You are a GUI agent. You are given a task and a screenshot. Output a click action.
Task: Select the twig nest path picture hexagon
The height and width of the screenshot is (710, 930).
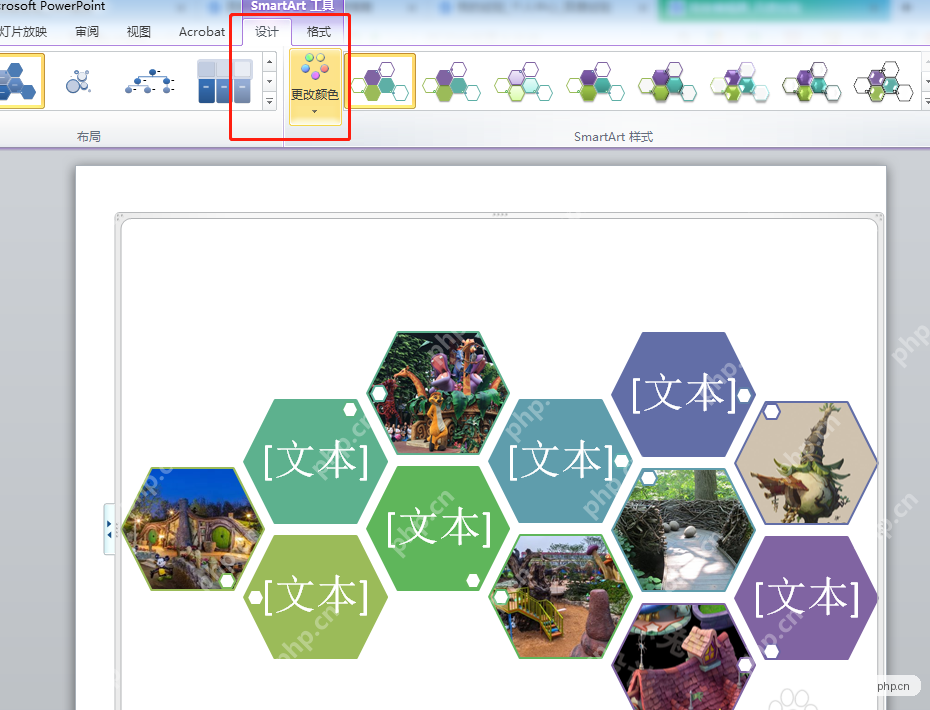pyautogui.click(x=683, y=530)
